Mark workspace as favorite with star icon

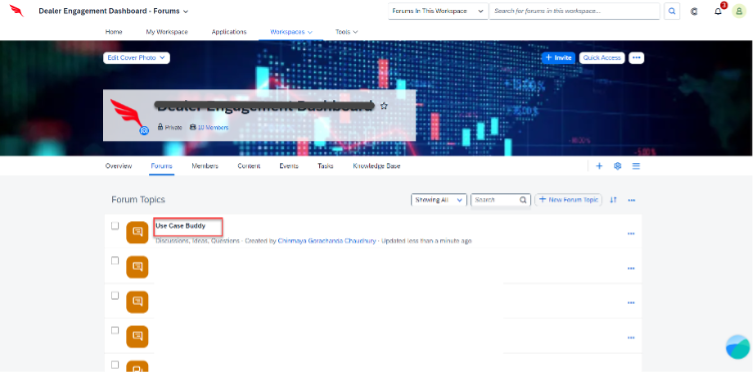point(384,106)
